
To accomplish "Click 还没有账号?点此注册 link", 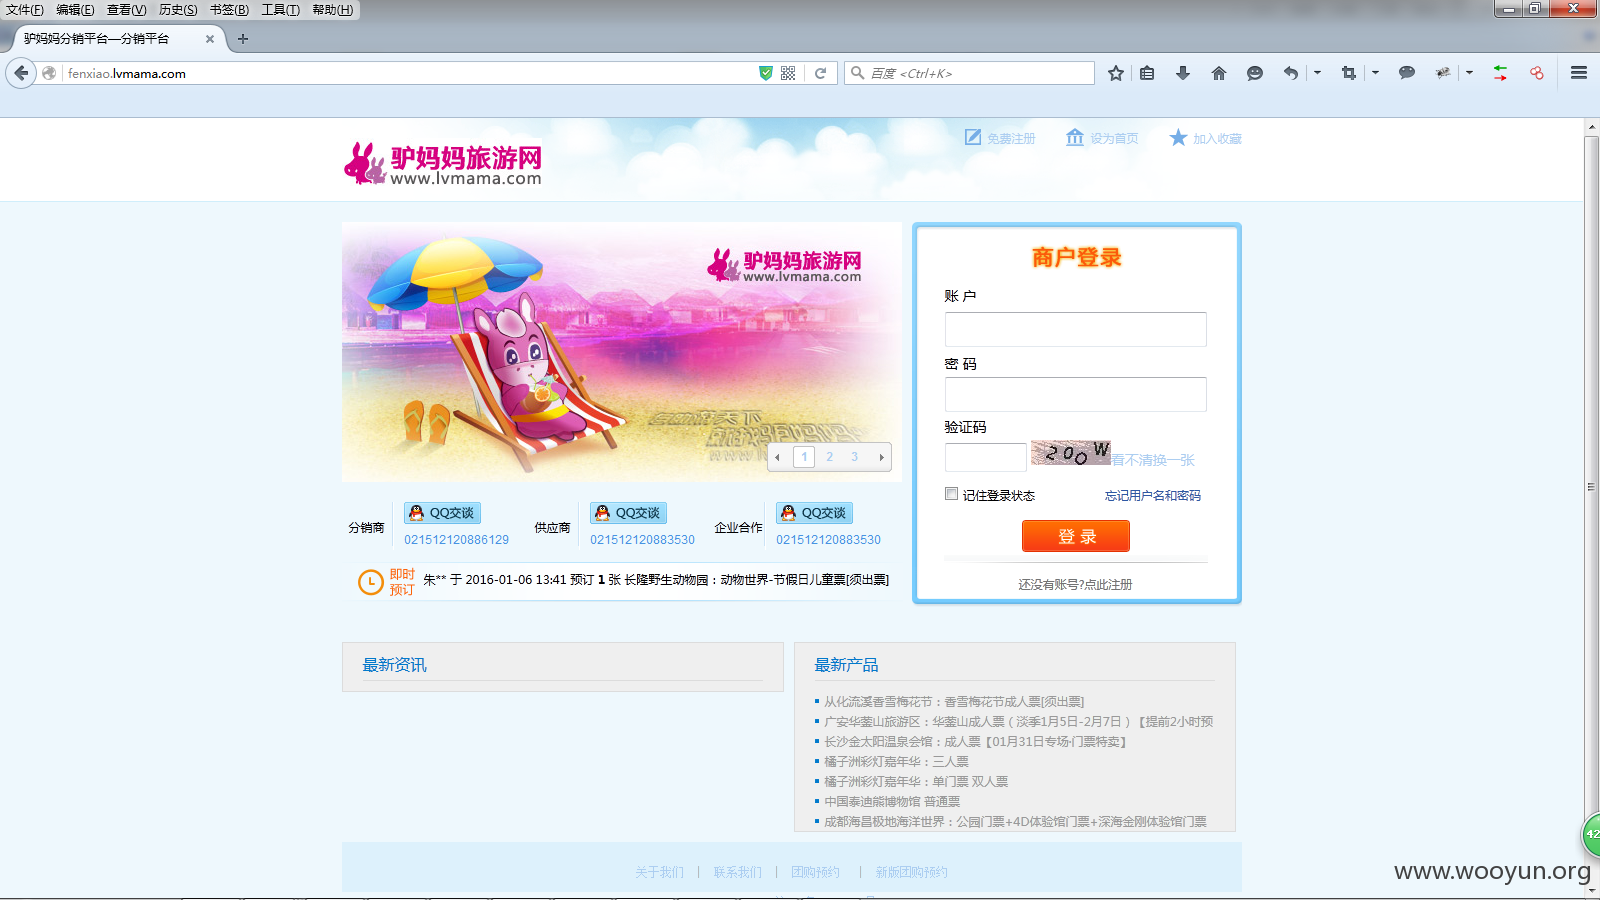I will click(x=1075, y=585).
